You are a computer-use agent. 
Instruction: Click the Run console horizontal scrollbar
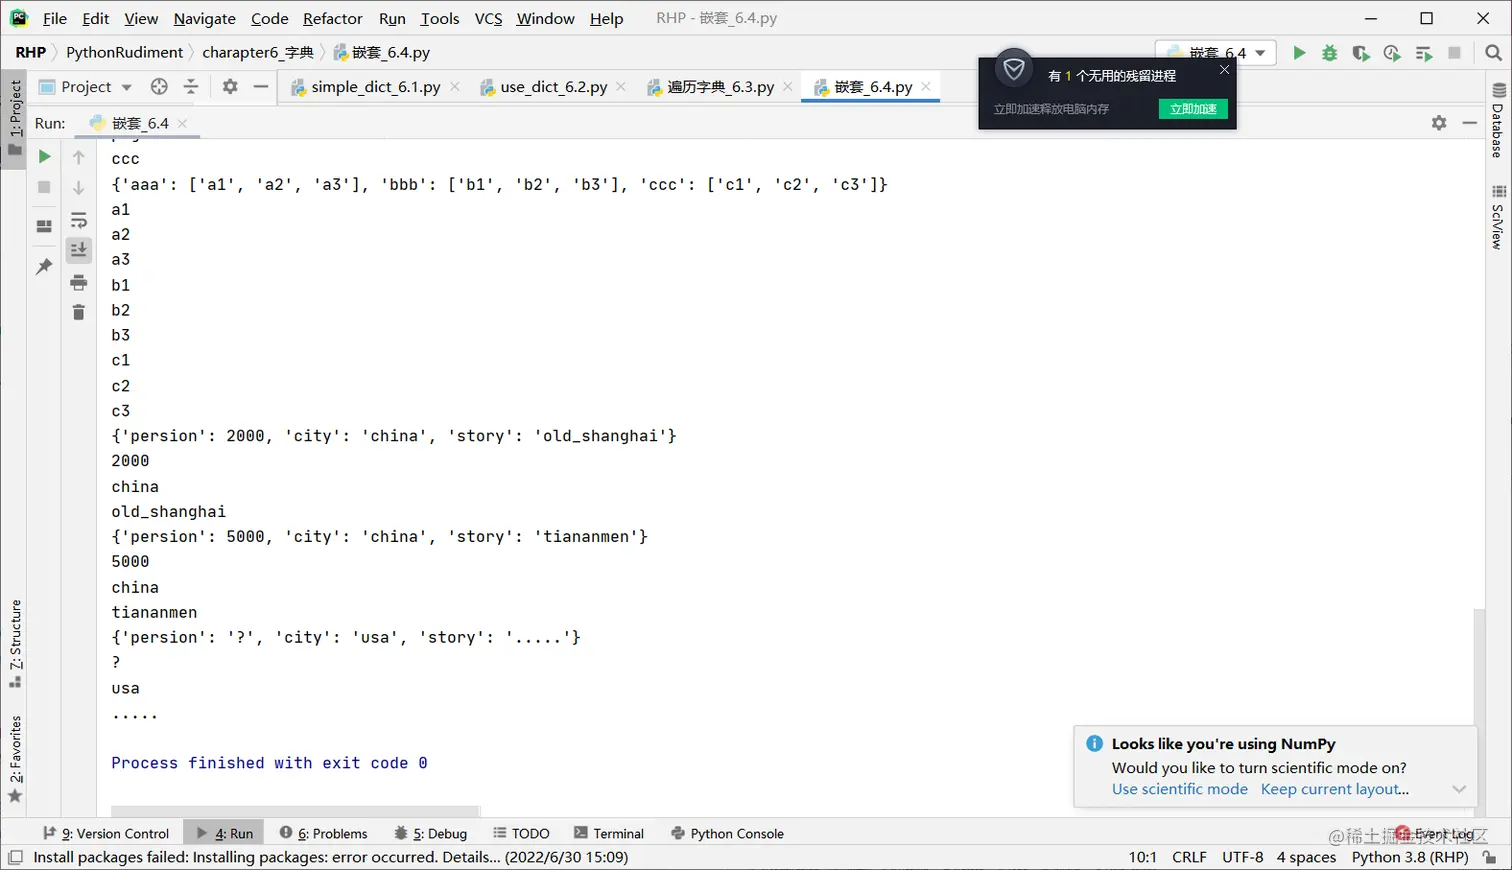(x=295, y=811)
